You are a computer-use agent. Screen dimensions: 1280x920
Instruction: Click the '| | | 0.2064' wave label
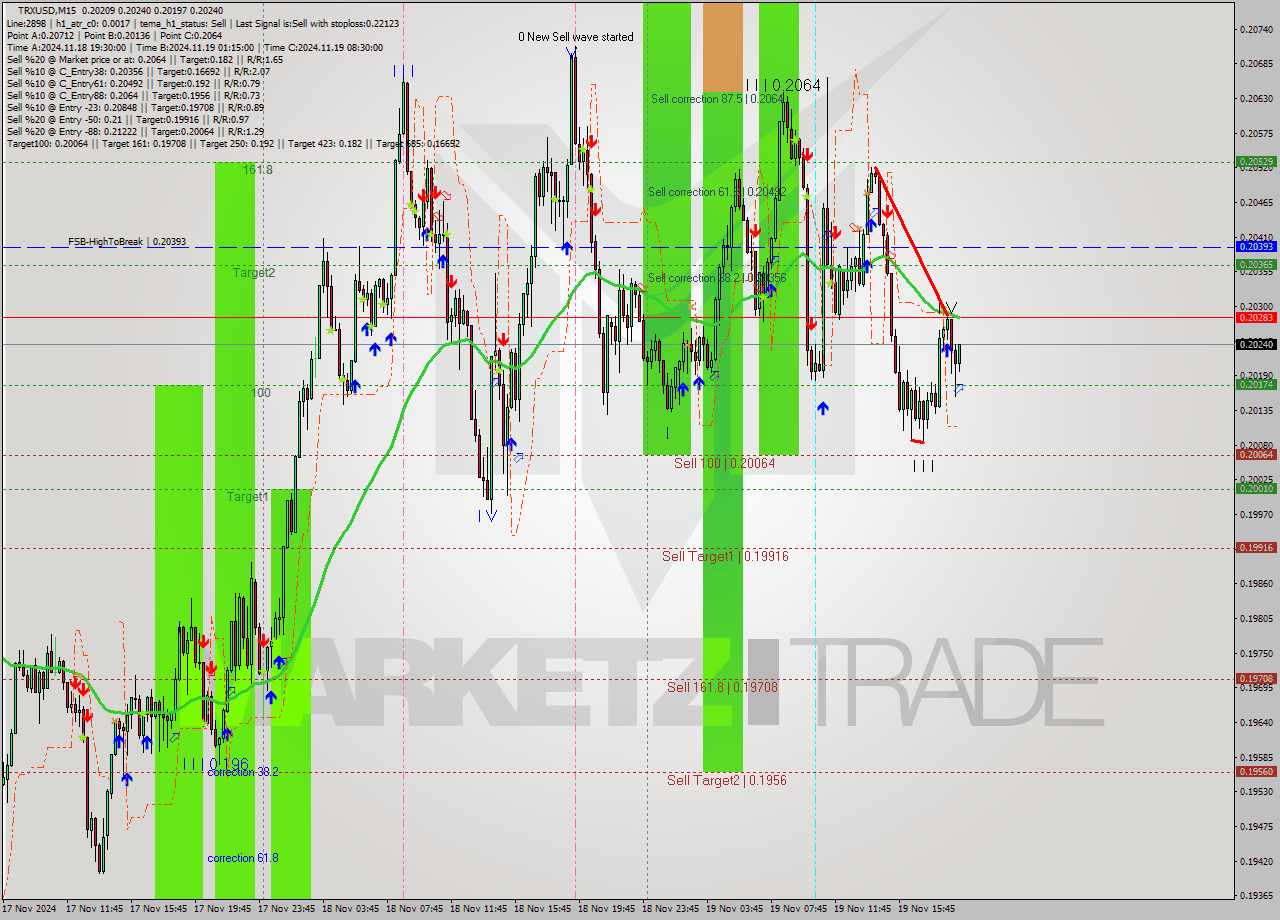point(783,86)
